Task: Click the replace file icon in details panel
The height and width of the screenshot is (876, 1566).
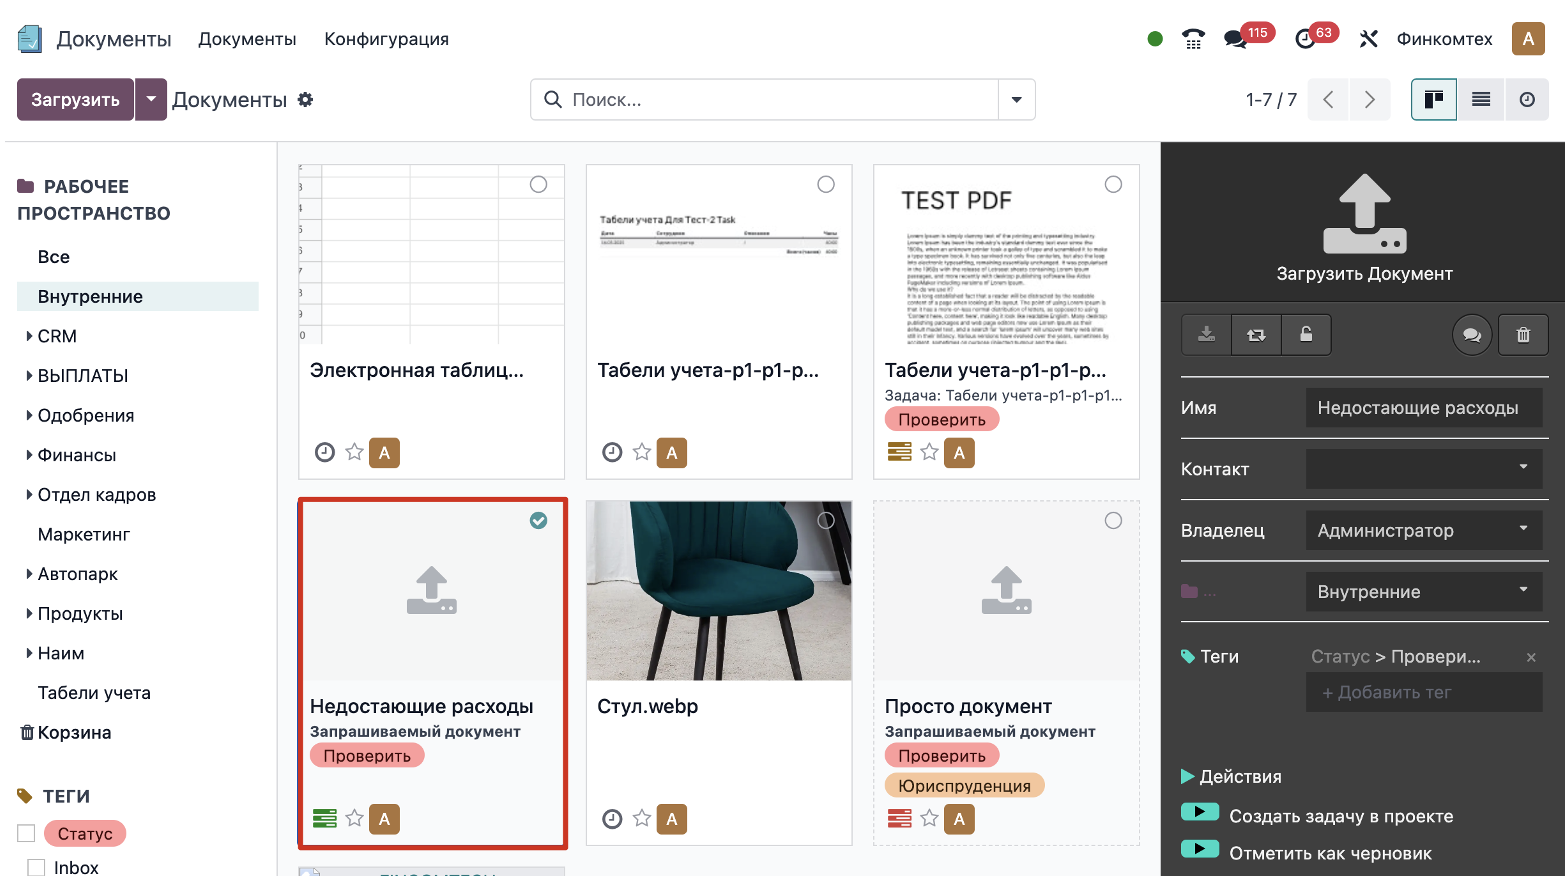Action: coord(1256,335)
